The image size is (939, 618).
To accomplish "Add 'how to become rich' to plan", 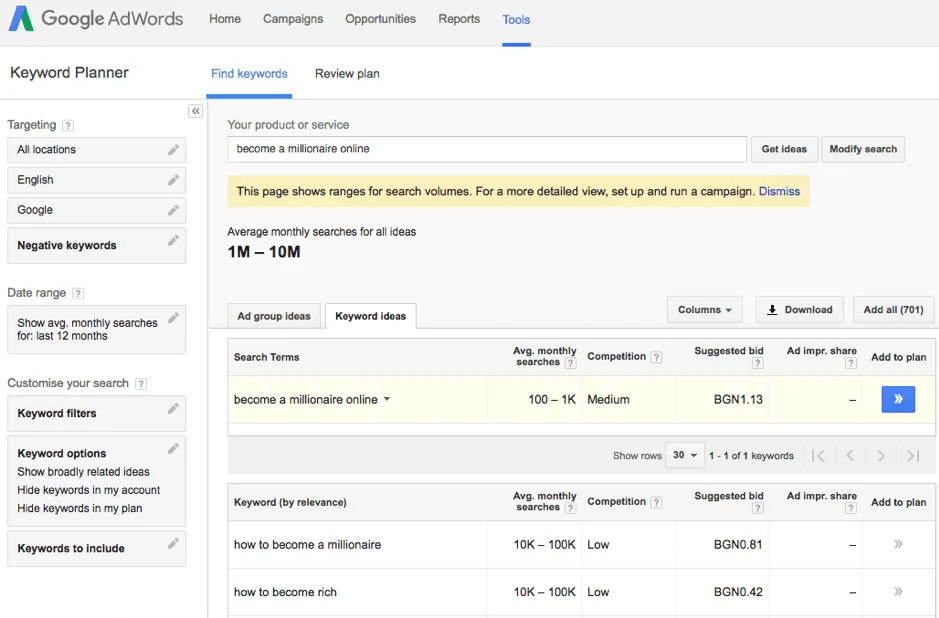I will 898,592.
